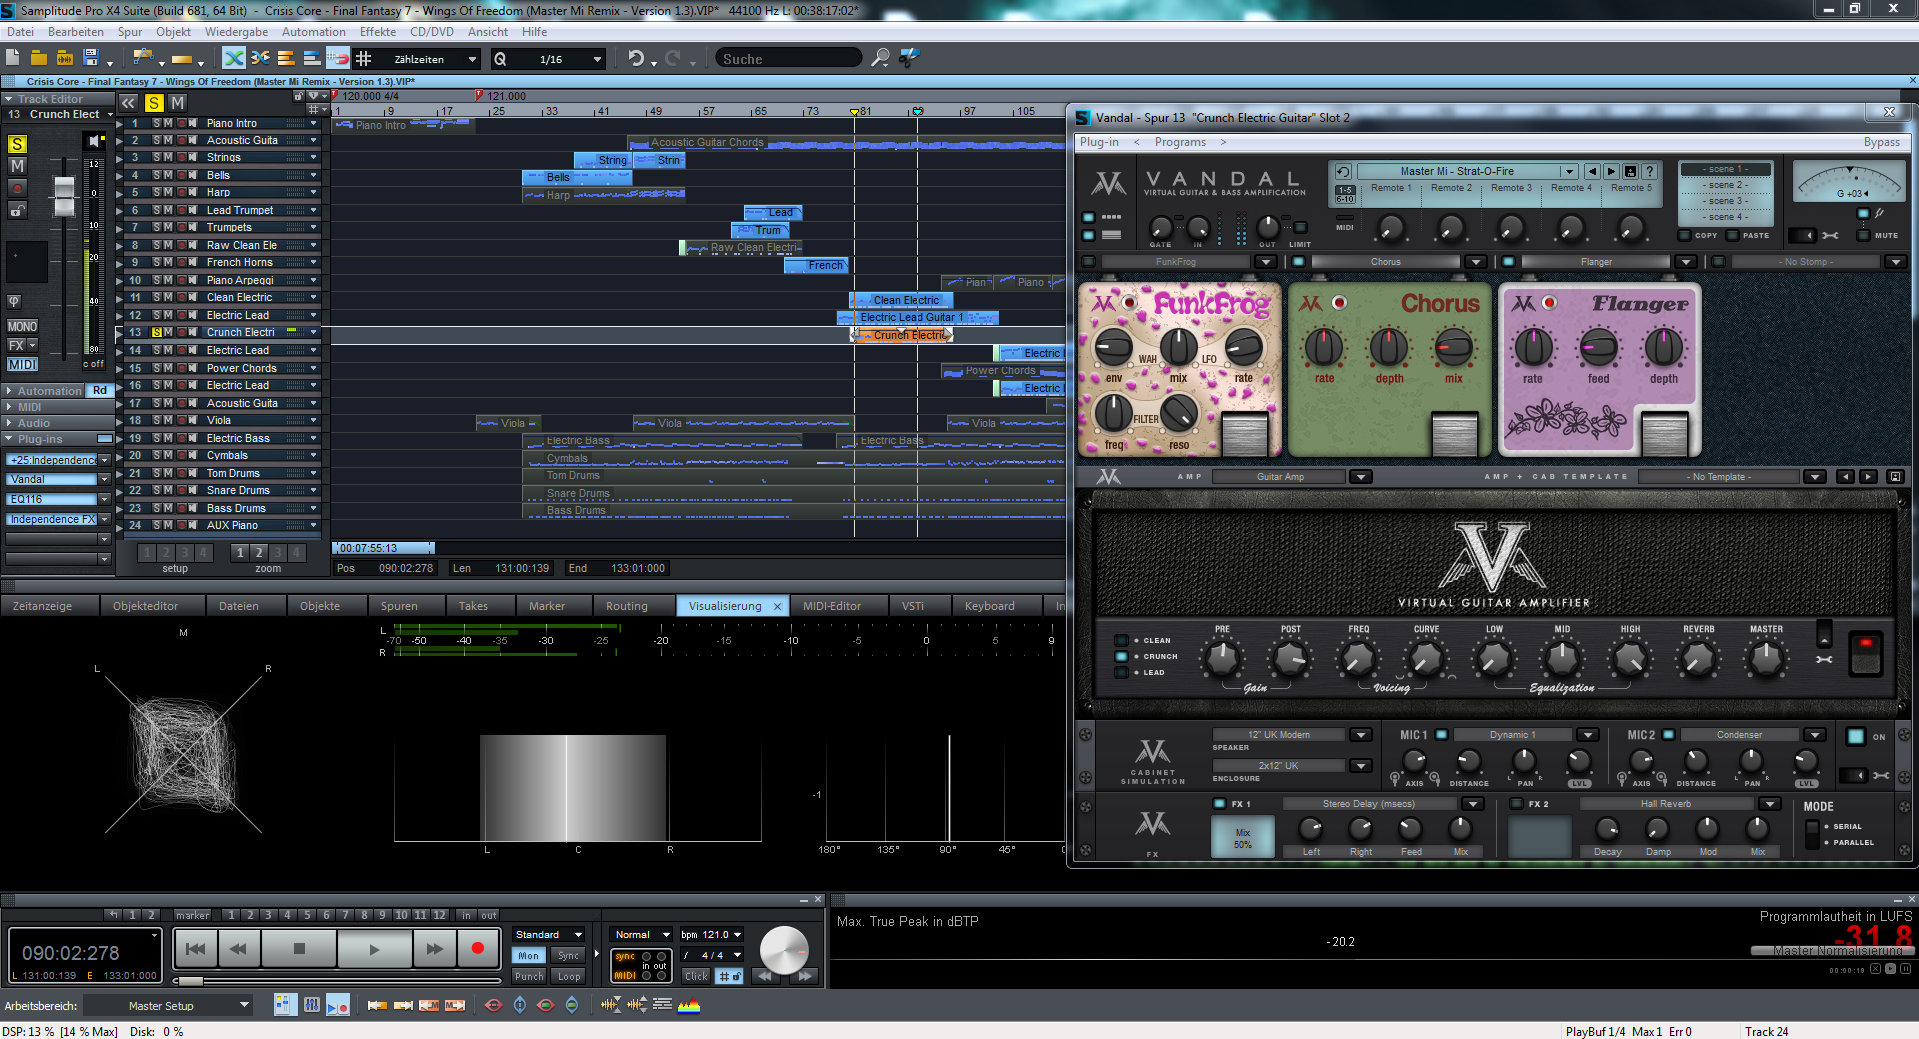Go to next Vandal preset arrow
The width and height of the screenshot is (1919, 1039).
[x=1611, y=171]
